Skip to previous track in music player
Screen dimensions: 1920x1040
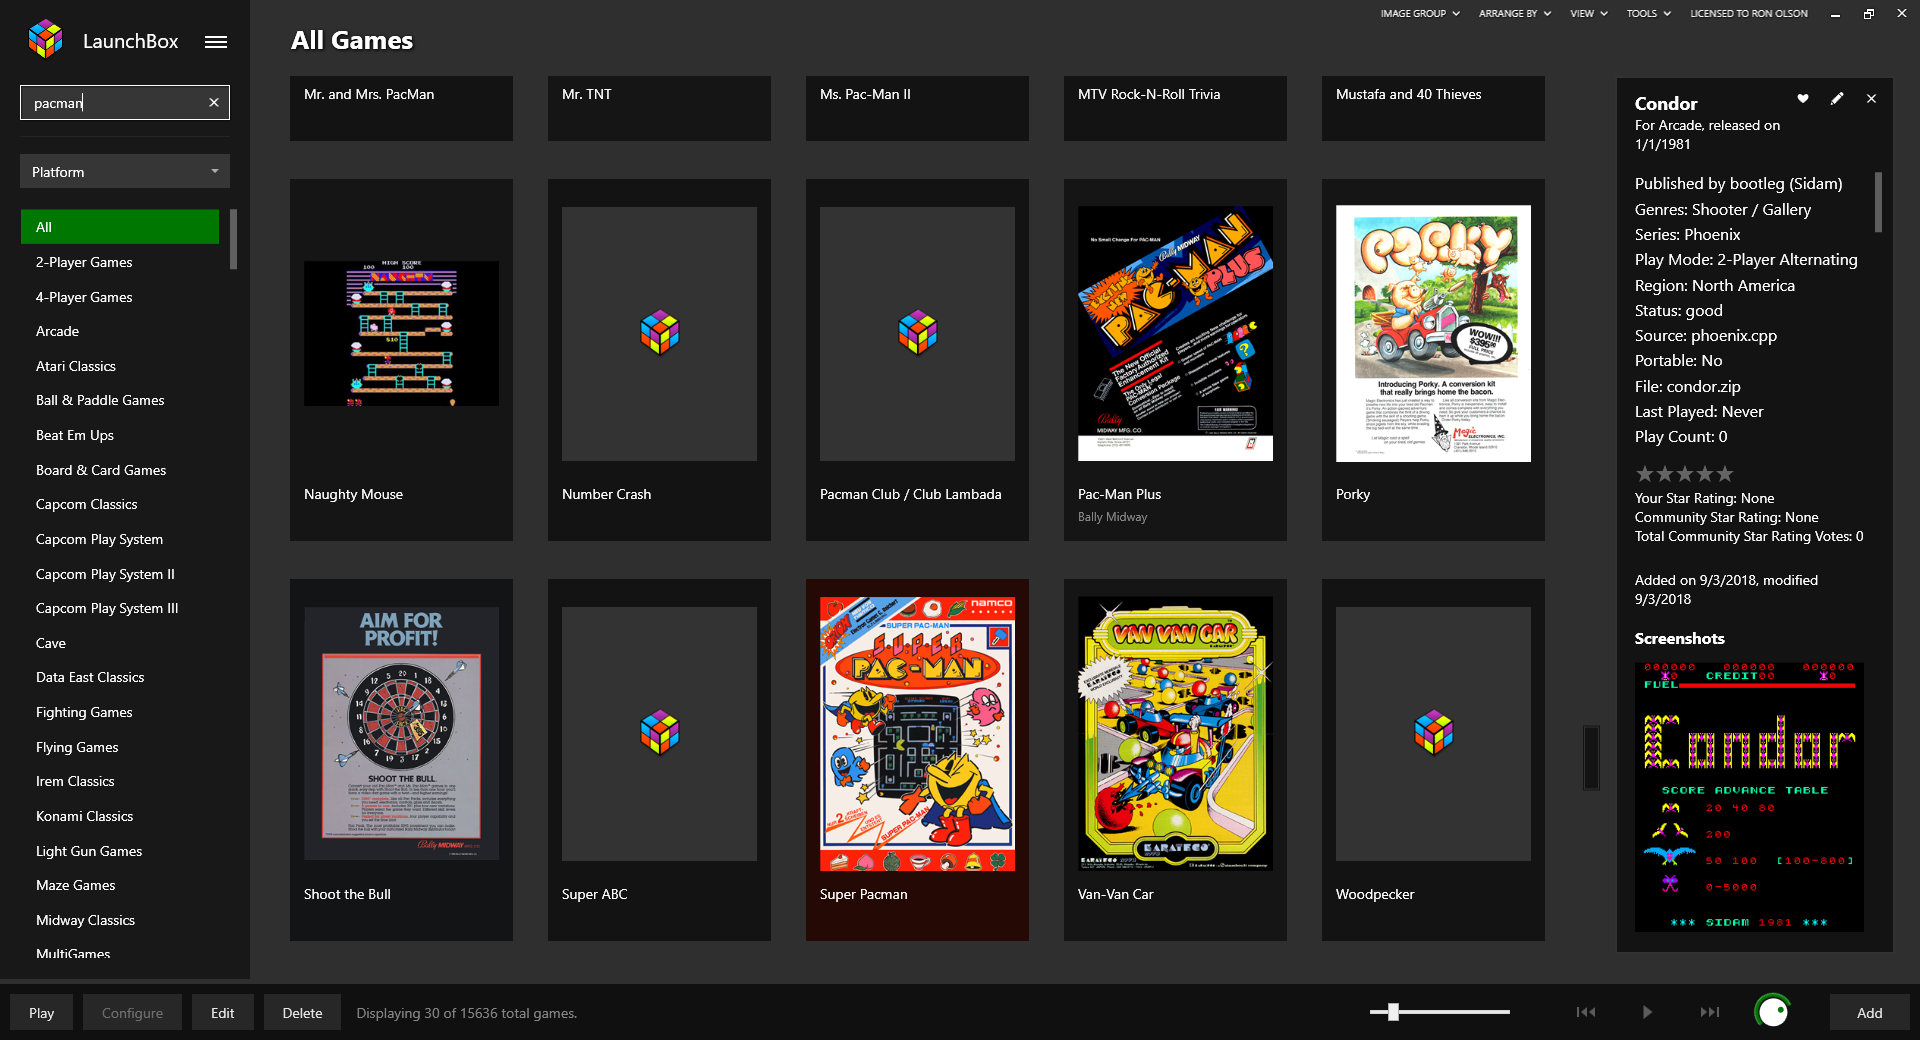click(1586, 1012)
